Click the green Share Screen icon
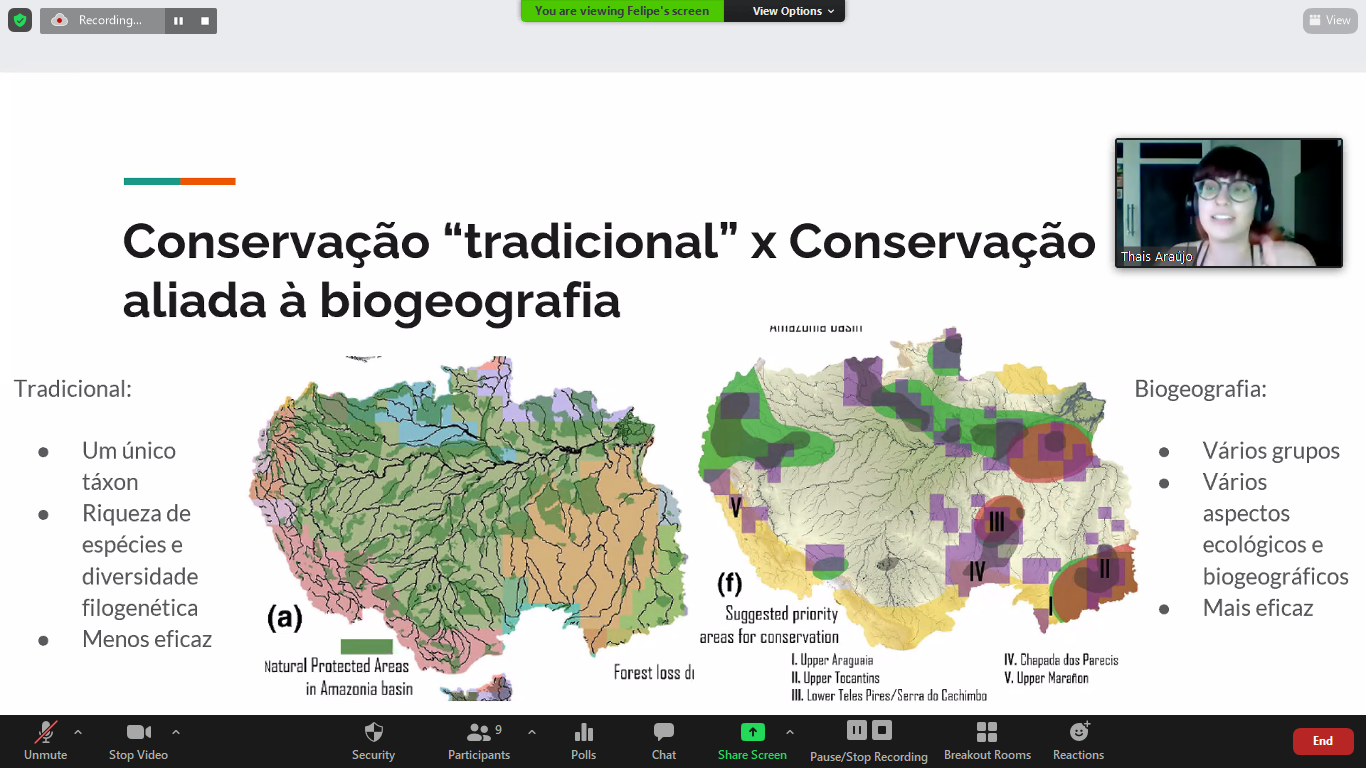This screenshot has height=768, width=1366. [752, 732]
